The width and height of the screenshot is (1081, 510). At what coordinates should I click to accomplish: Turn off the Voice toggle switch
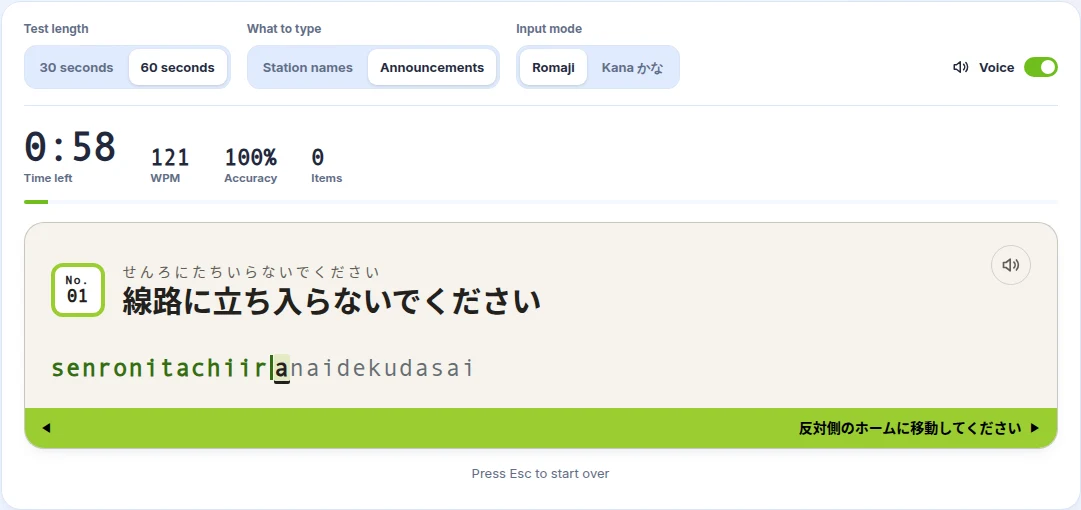[1040, 68]
